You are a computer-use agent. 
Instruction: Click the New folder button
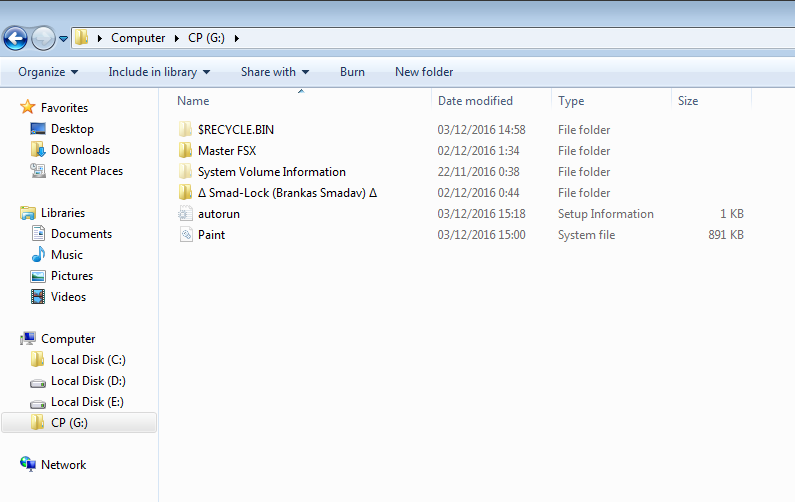(x=424, y=72)
